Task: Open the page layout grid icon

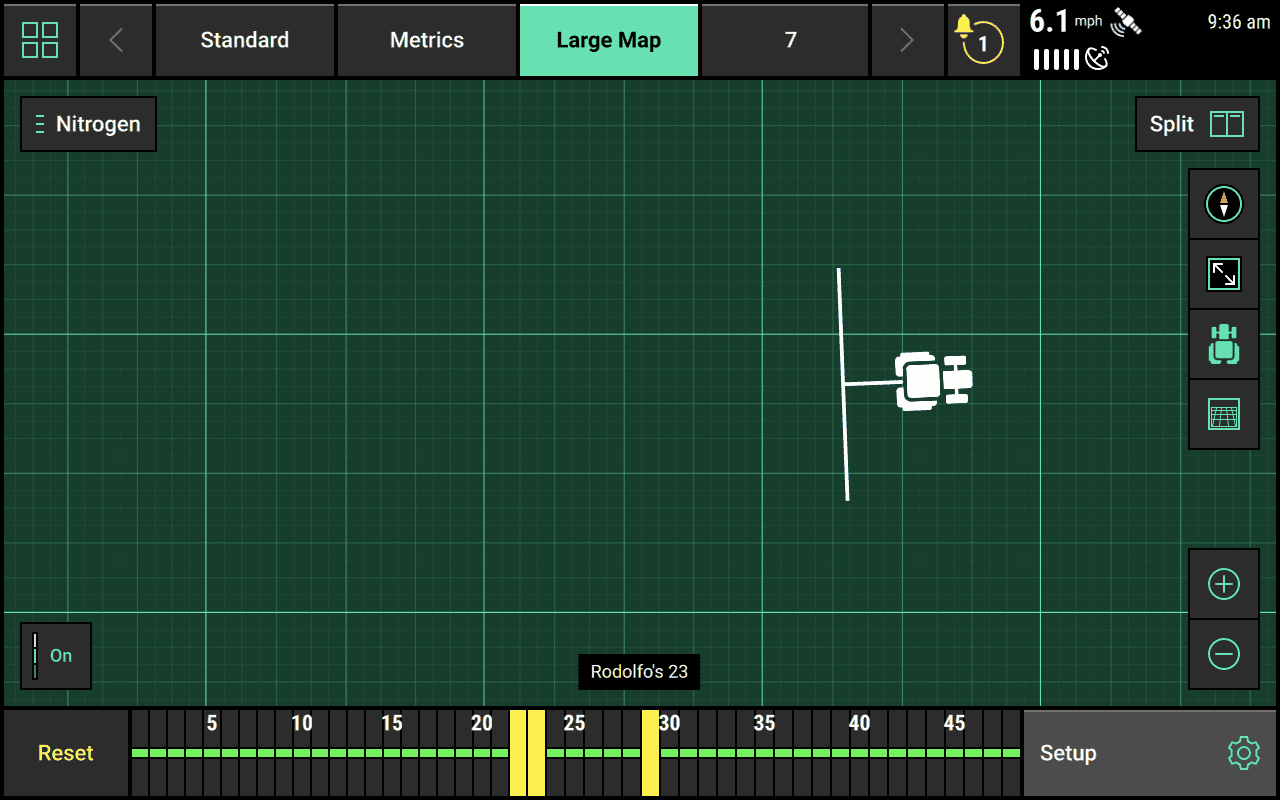Action: pos(40,40)
